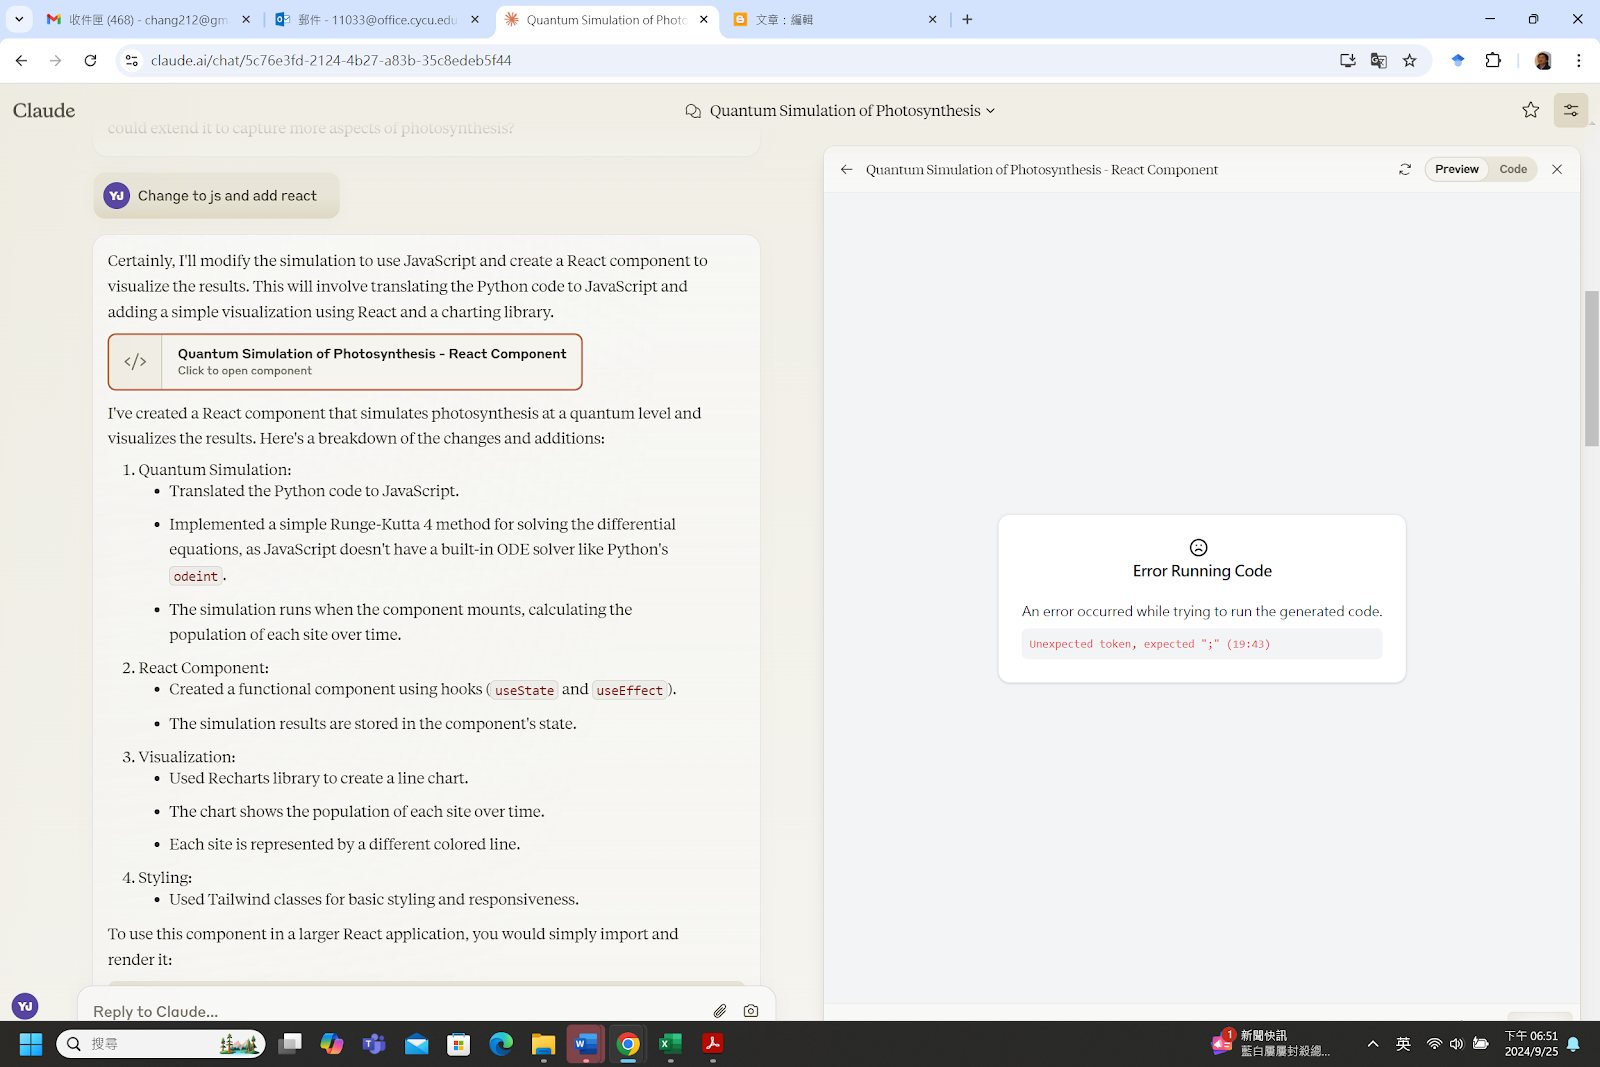The height and width of the screenshot is (1067, 1600).
Task: Go back in artifact panel
Action: coord(847,170)
